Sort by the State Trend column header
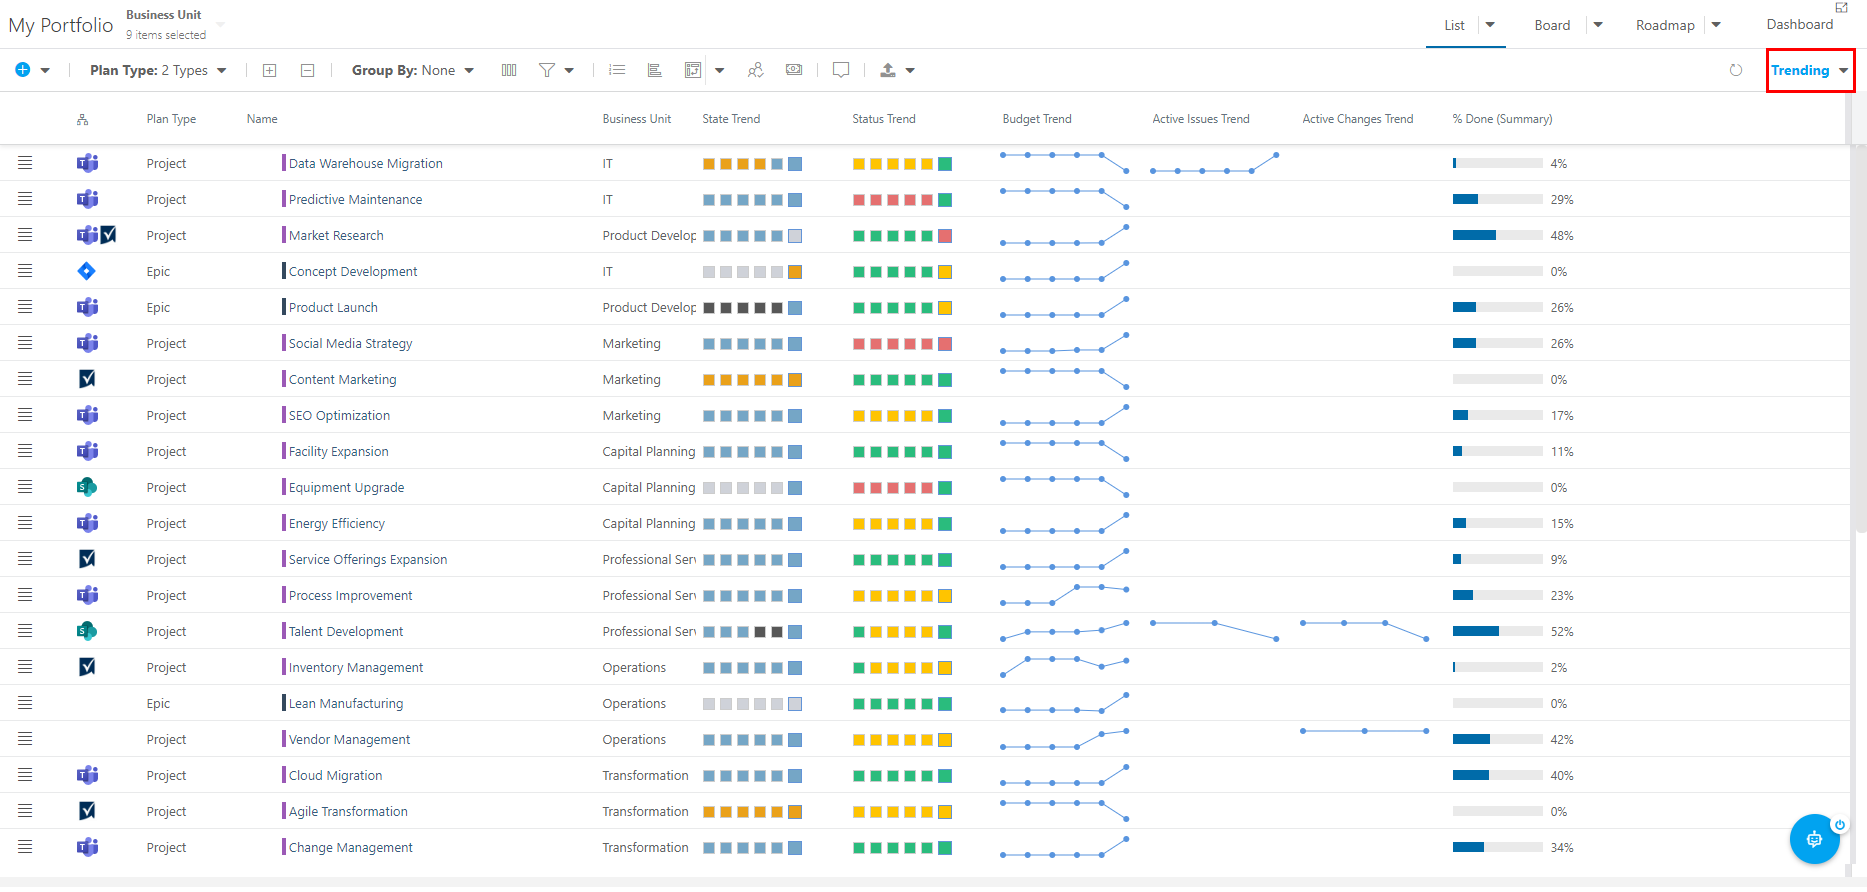1867x892 pixels. pos(731,119)
